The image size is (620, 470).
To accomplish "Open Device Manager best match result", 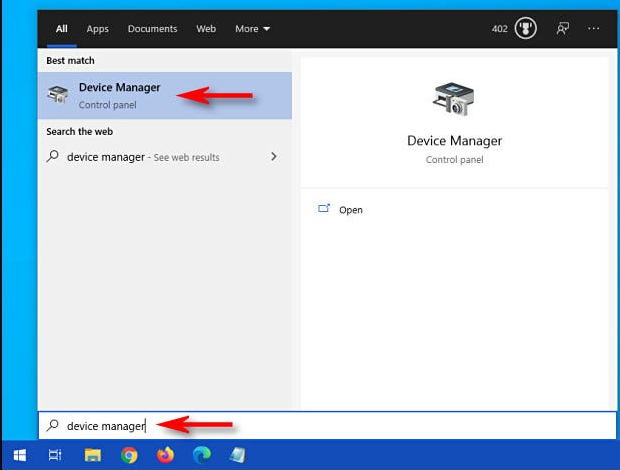I will [164, 96].
